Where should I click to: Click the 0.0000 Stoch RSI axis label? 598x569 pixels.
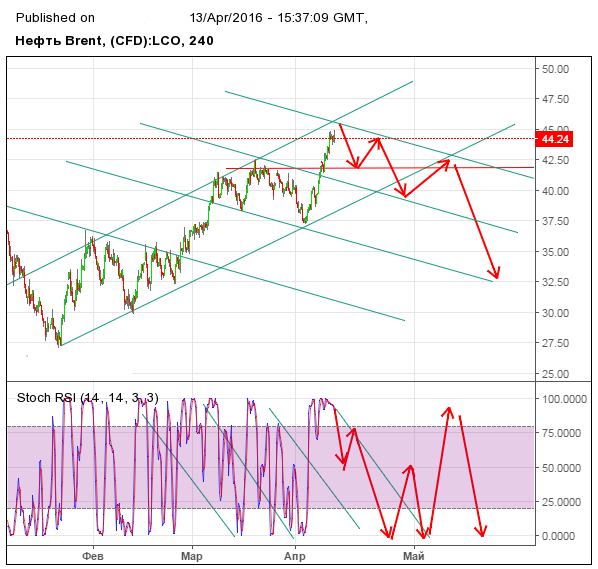pos(558,536)
